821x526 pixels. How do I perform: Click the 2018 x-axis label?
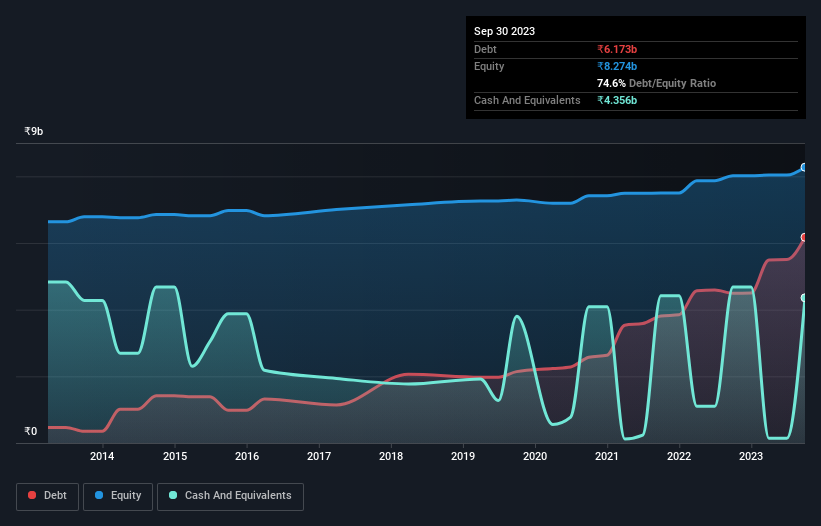(391, 456)
